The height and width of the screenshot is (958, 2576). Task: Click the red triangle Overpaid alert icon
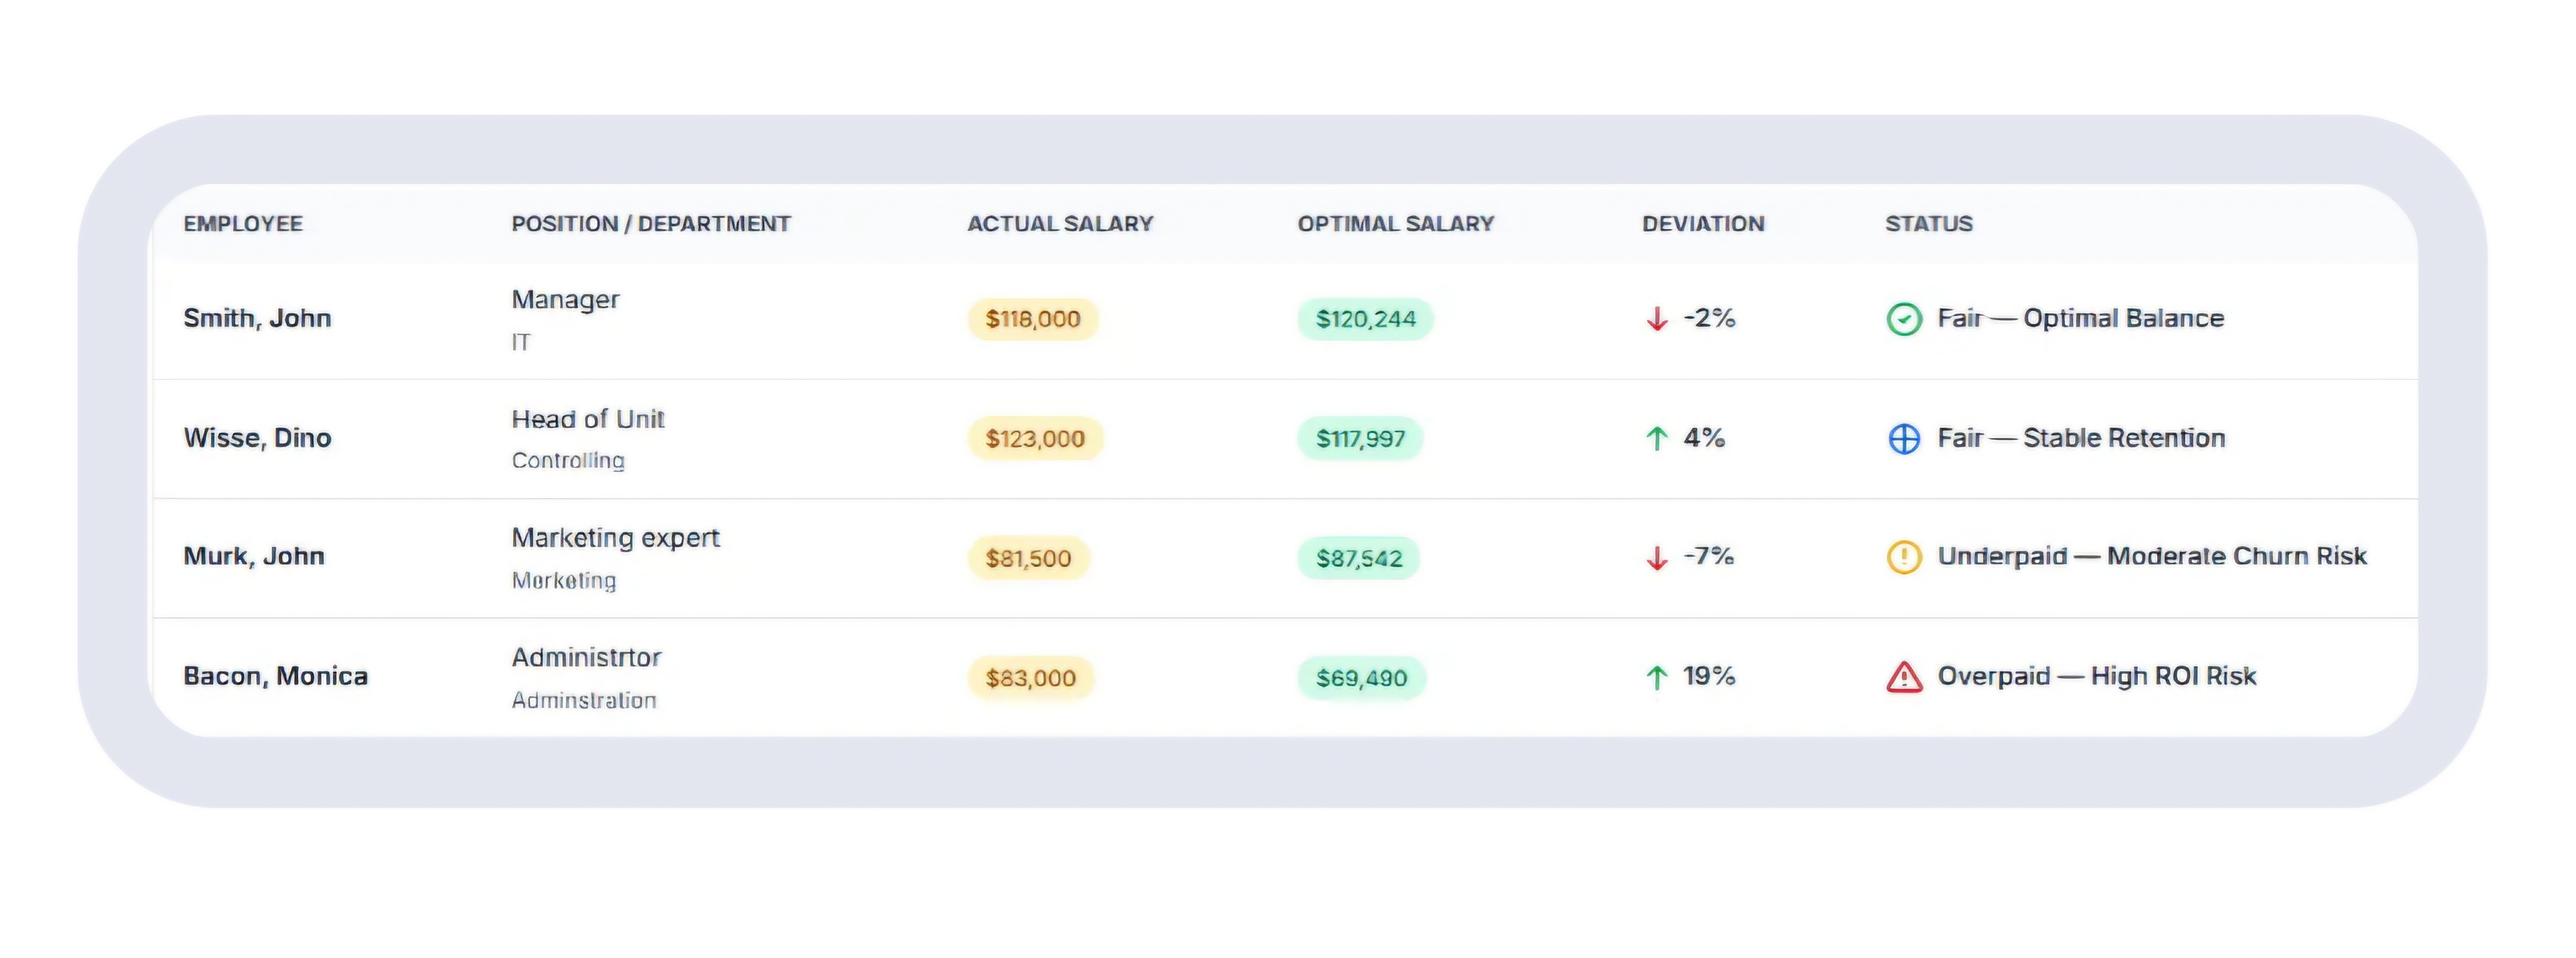[1903, 677]
